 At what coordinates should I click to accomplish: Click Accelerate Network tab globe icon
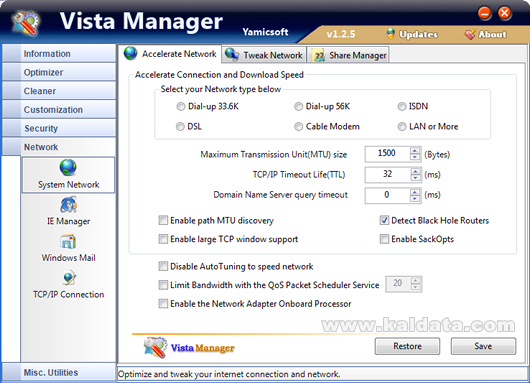(130, 53)
